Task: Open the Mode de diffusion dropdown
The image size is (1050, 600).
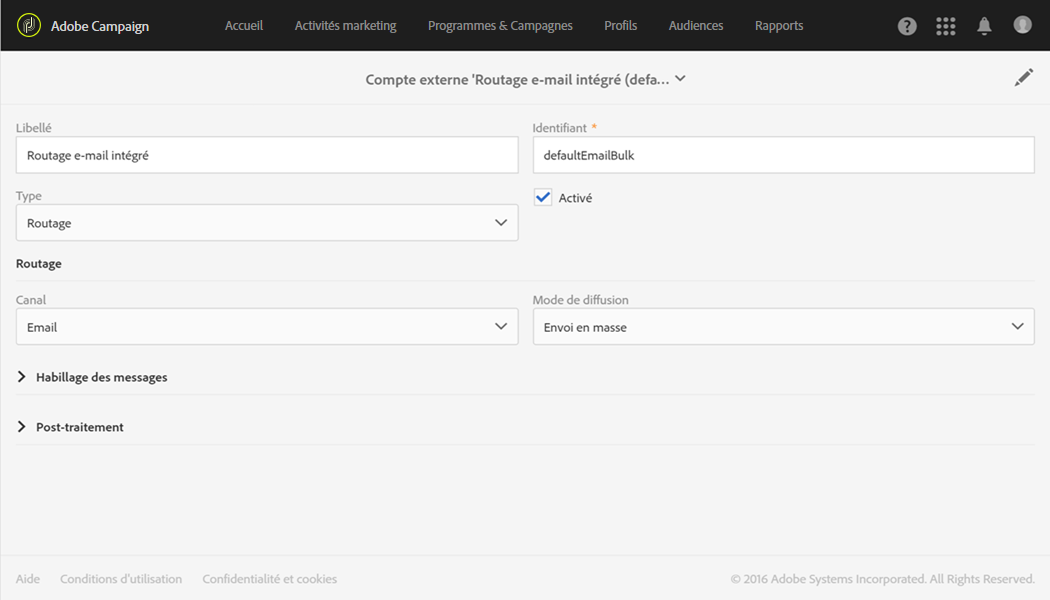Action: click(x=783, y=327)
